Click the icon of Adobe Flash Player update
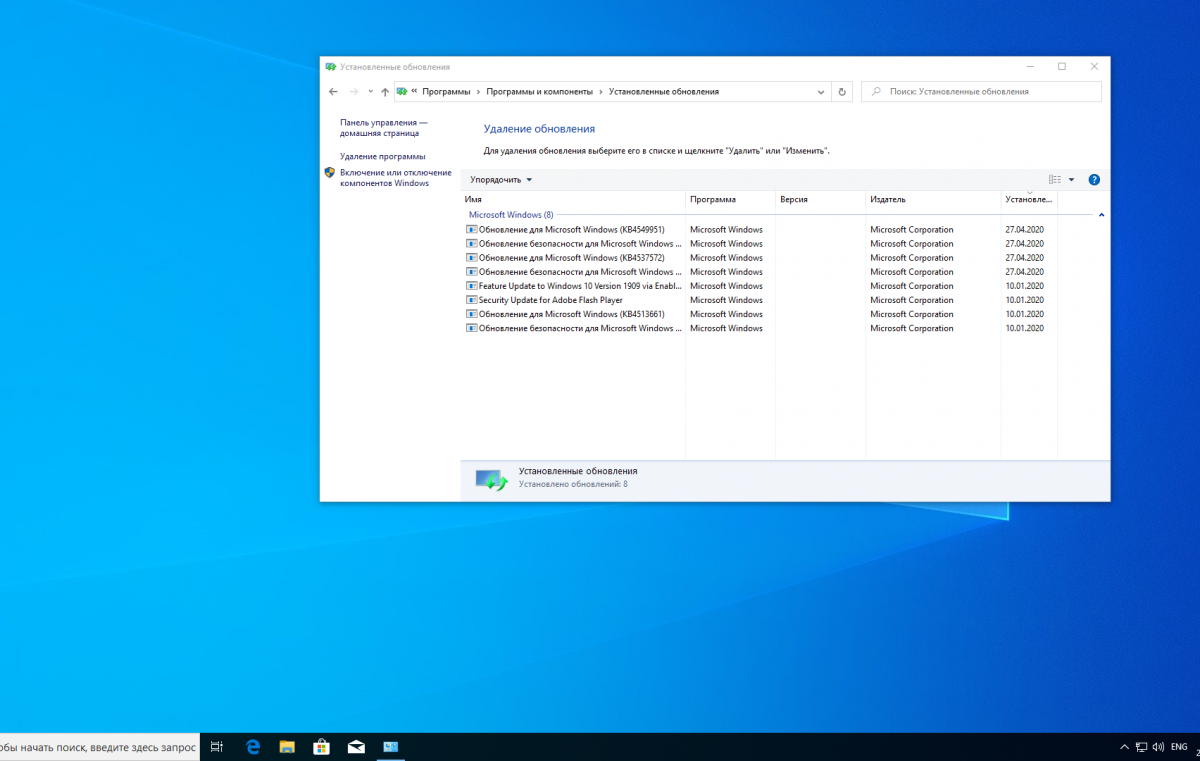This screenshot has height=761, width=1200. 471,300
